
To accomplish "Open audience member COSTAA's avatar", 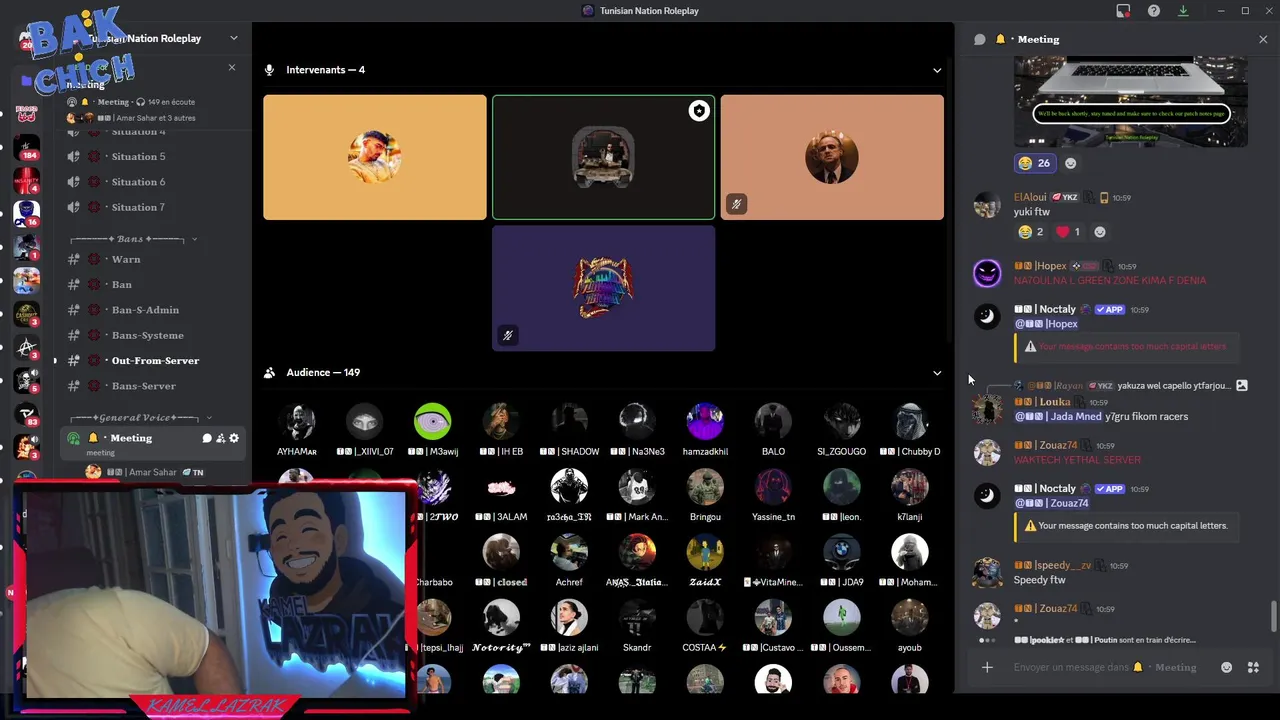I will pos(705,617).
